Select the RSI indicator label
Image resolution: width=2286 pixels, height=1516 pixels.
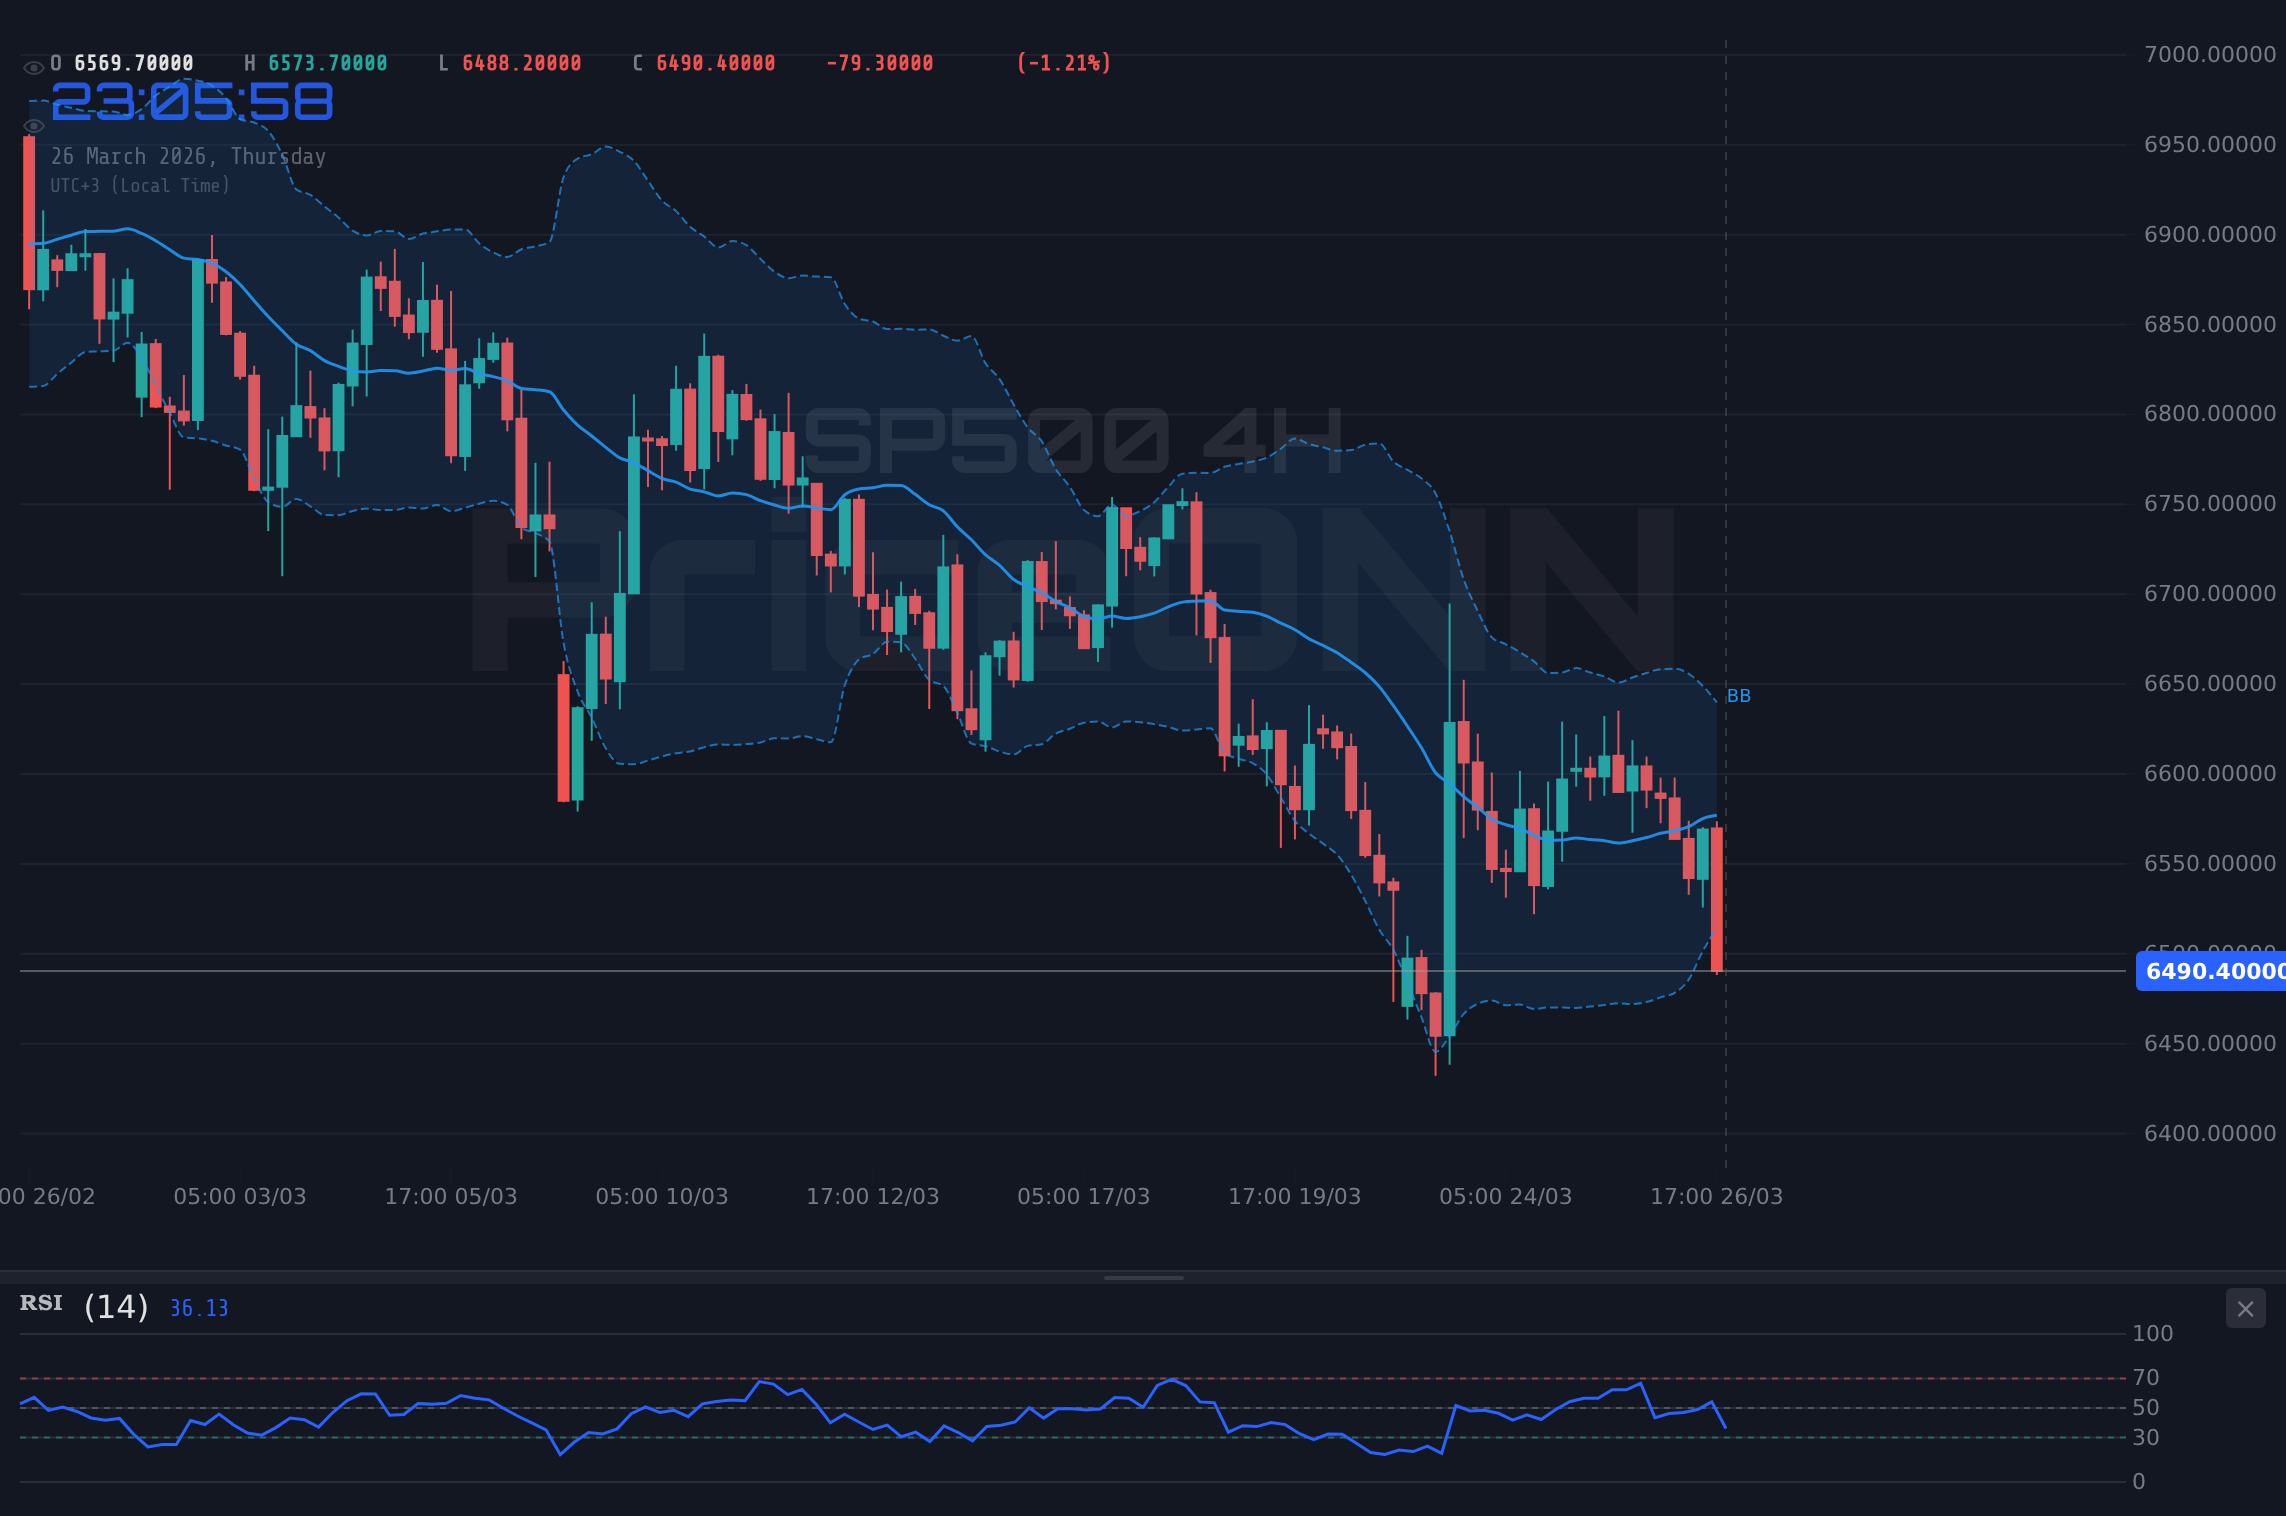pyautogui.click(x=41, y=1303)
